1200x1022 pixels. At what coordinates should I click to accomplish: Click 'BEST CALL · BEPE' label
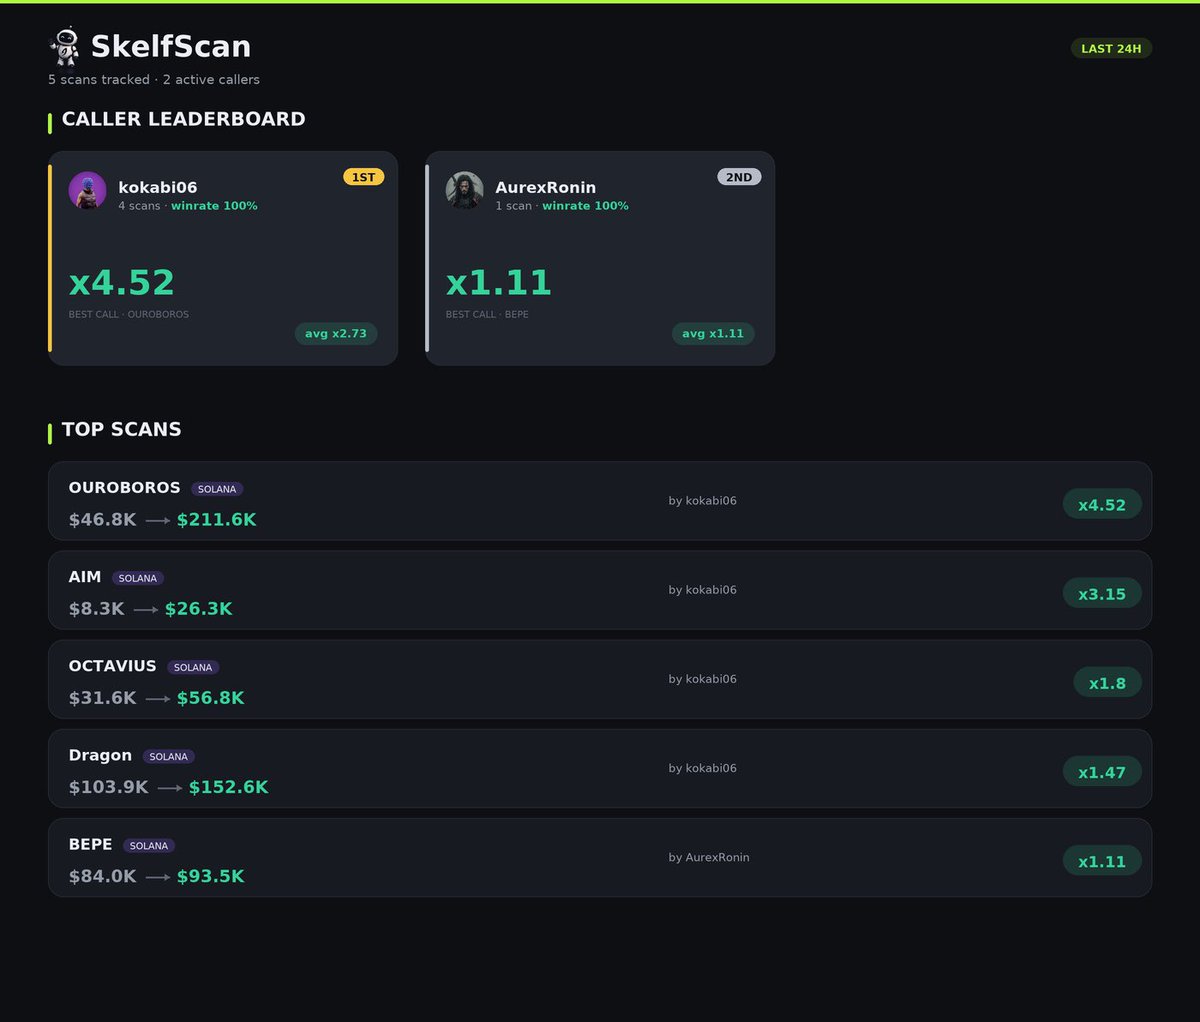487,314
